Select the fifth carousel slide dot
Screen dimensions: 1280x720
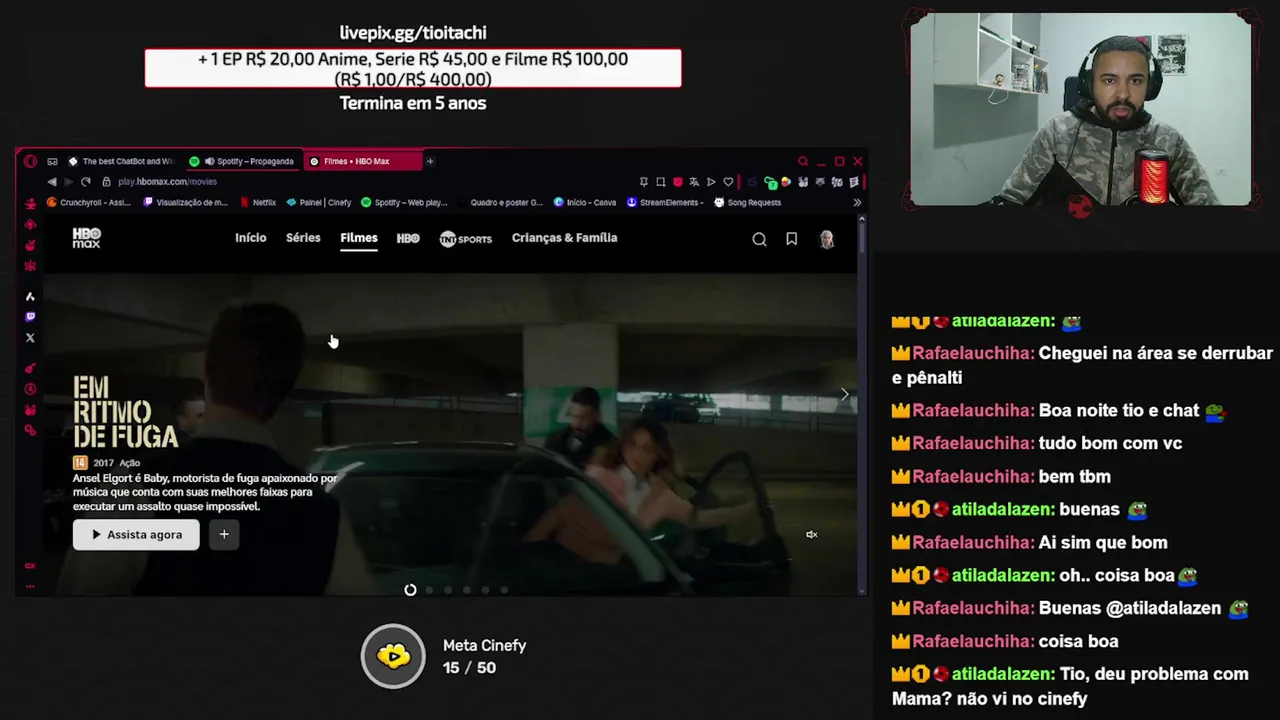(x=486, y=590)
